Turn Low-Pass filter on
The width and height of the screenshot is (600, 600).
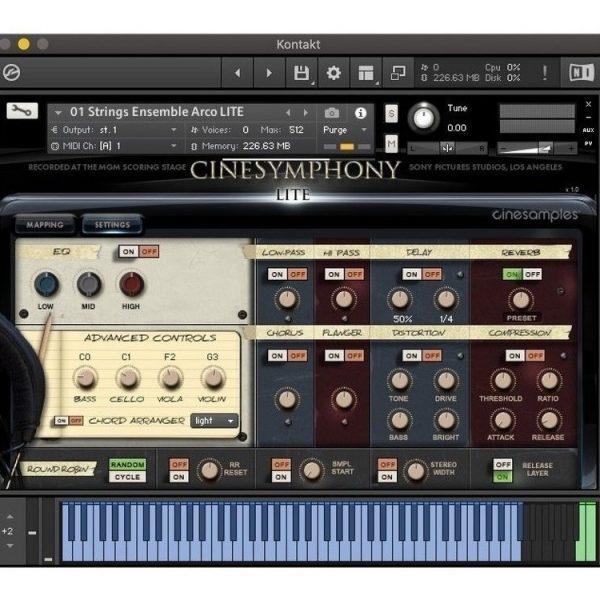(277, 274)
